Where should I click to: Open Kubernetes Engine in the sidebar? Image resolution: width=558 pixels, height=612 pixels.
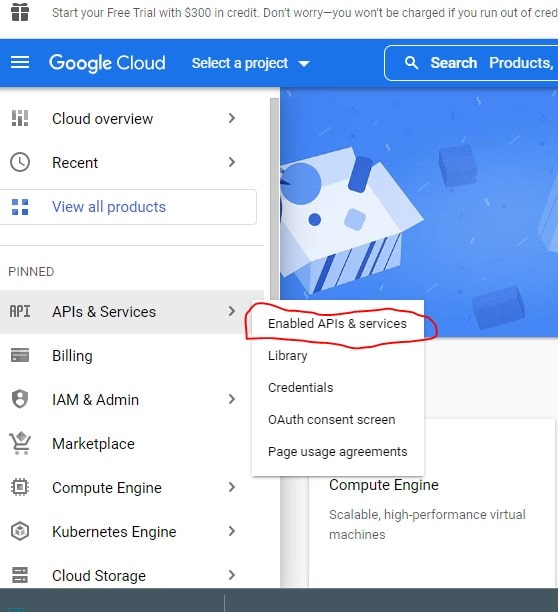coord(132,532)
